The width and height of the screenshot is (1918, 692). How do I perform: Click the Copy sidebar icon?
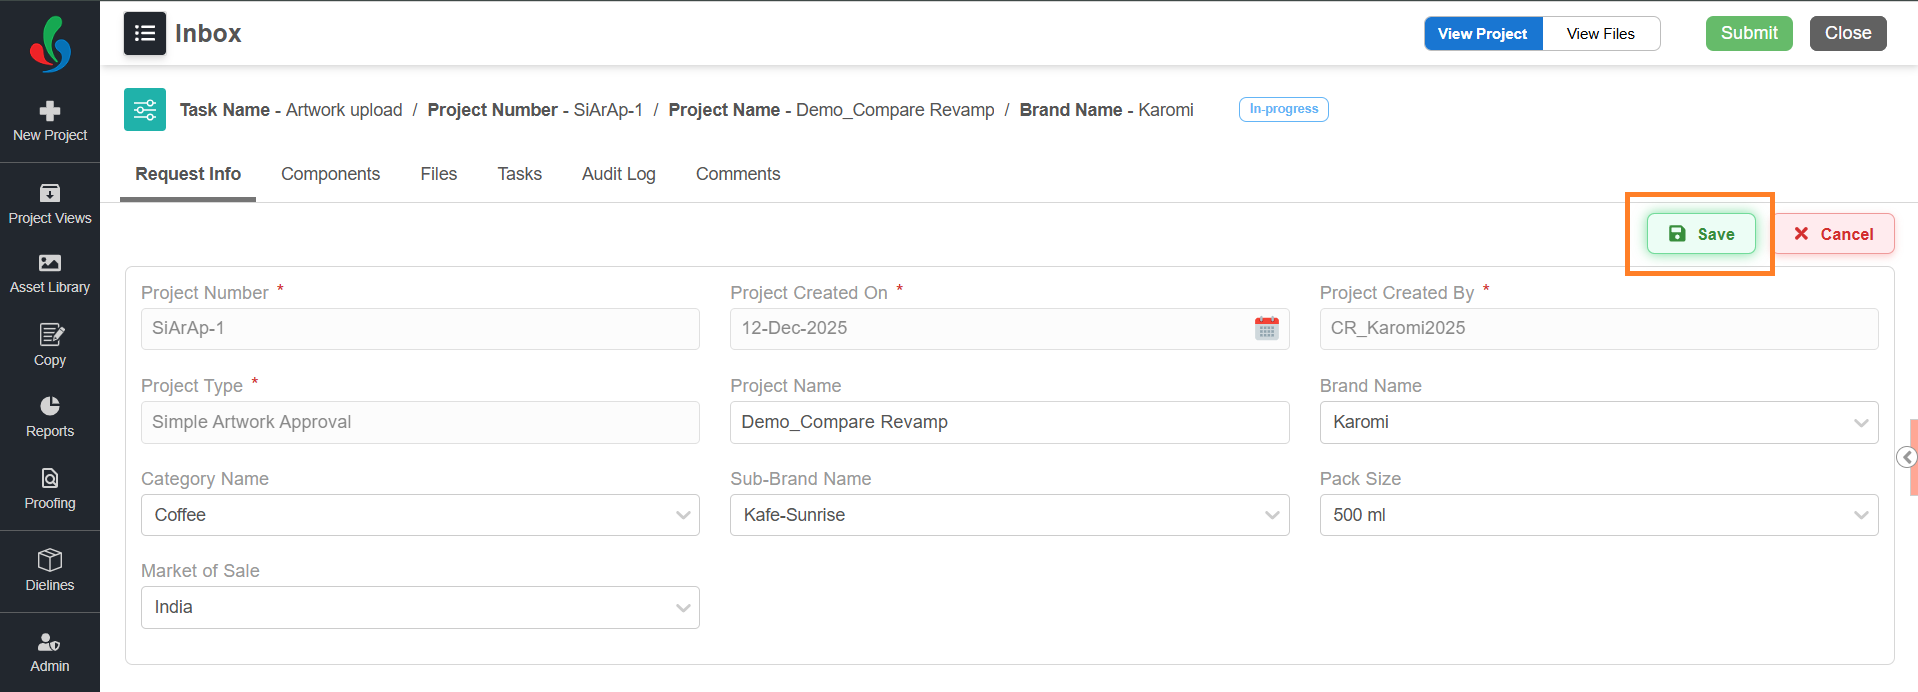pyautogui.click(x=50, y=335)
